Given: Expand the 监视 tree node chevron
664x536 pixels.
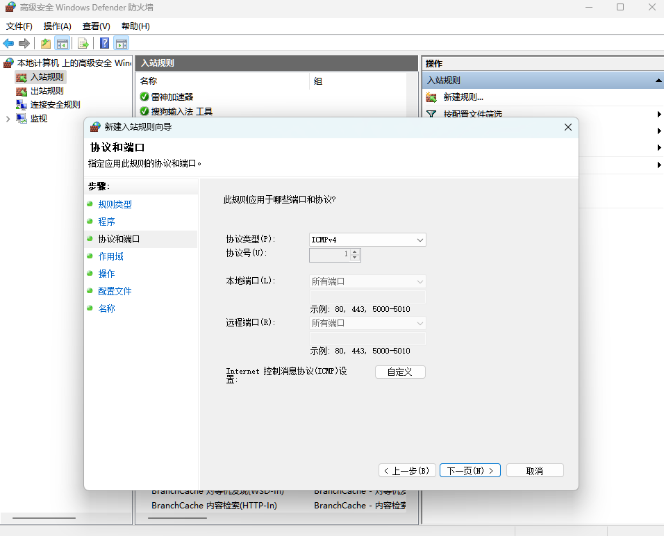Looking at the screenshot, I should tap(8, 119).
